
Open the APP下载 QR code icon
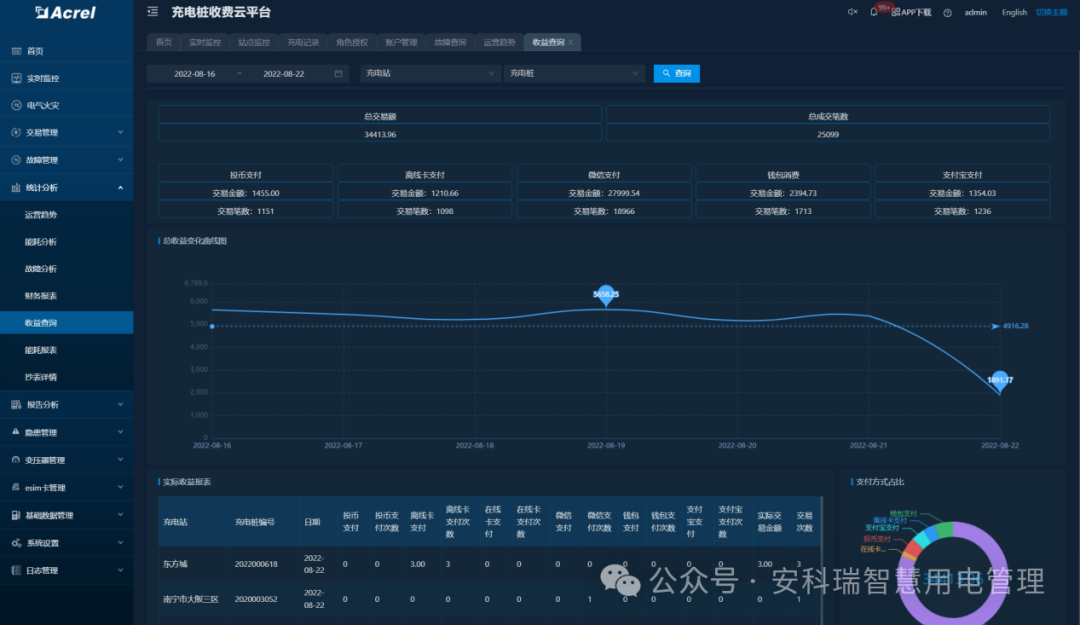point(897,12)
